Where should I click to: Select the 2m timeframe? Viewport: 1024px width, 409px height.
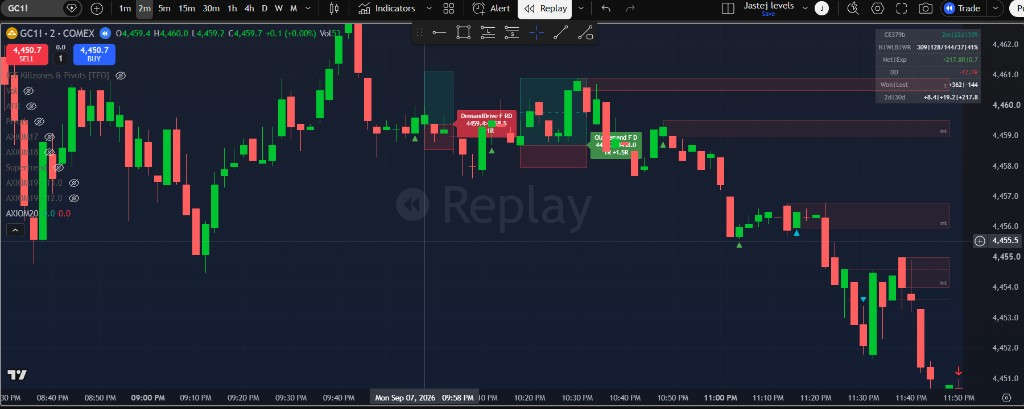(x=144, y=8)
